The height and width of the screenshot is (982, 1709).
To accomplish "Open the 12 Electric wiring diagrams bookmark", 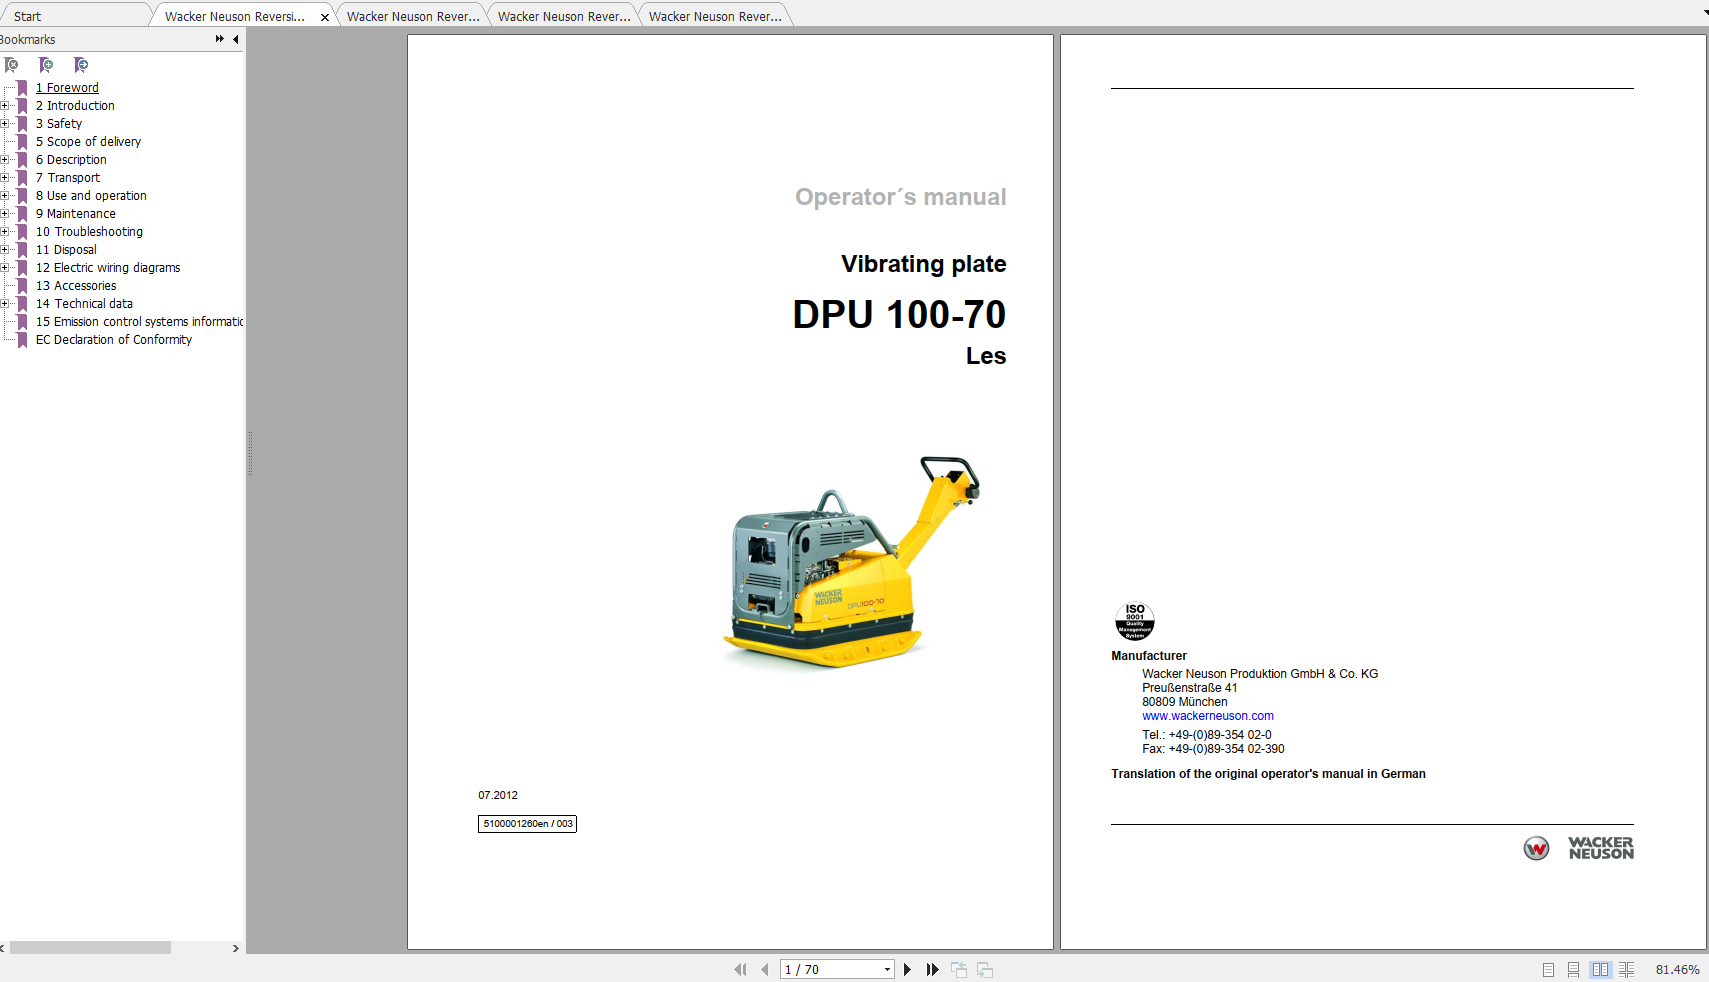I will 108,268.
